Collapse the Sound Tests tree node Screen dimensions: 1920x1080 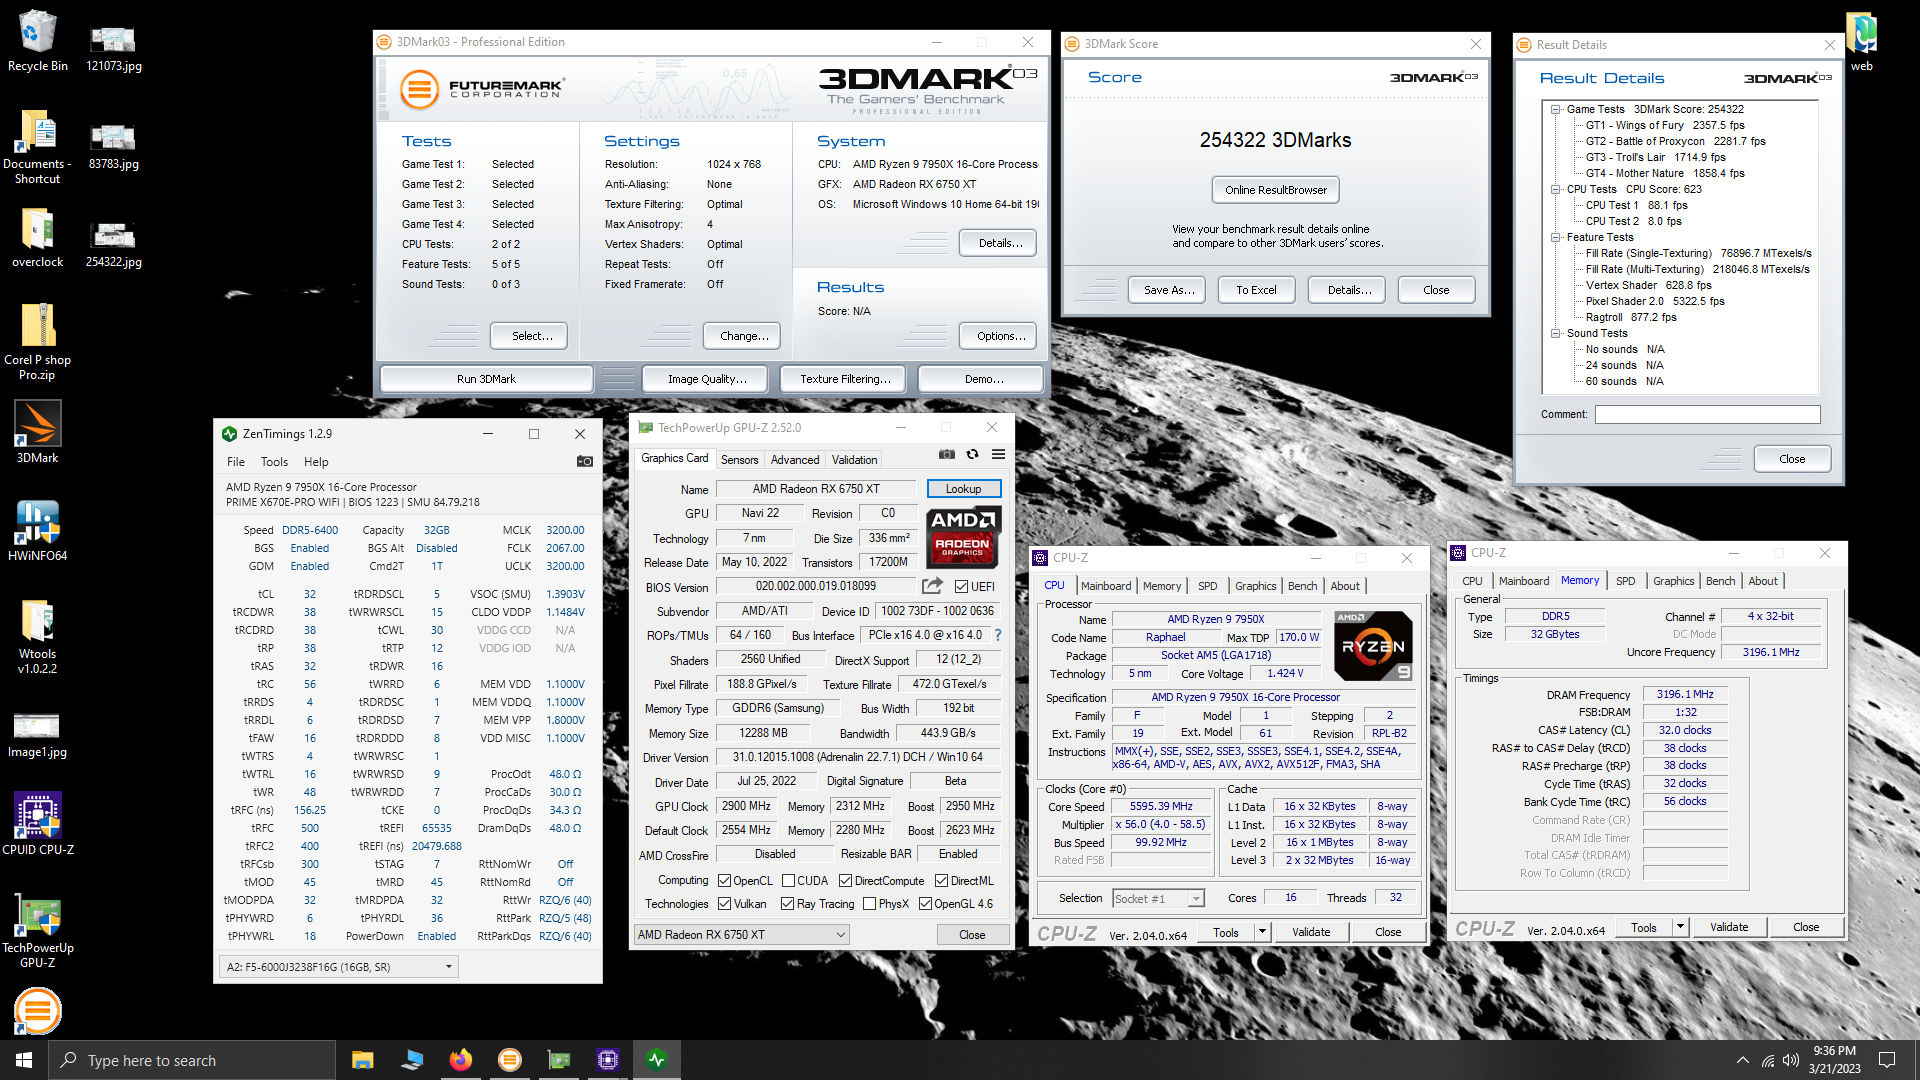1556,333
